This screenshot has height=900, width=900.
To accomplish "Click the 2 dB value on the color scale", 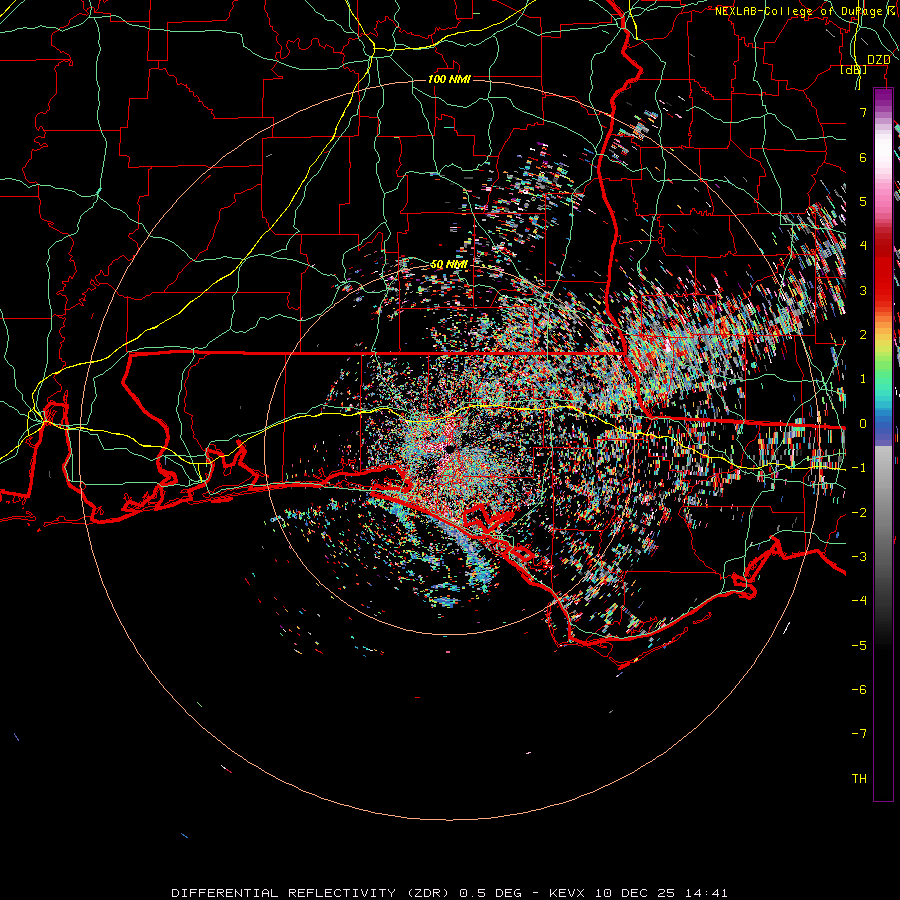I will click(x=863, y=335).
